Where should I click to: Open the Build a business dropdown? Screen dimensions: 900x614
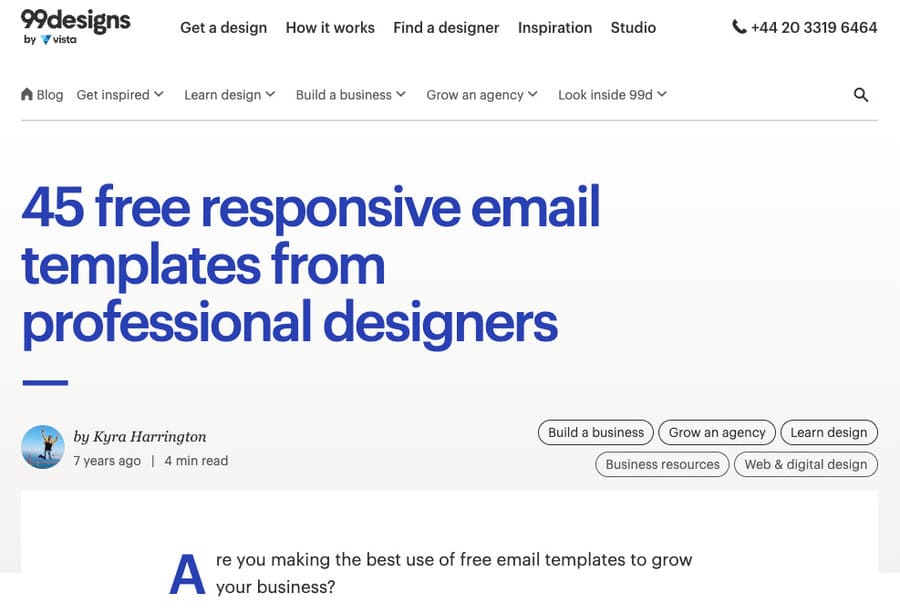(x=350, y=95)
